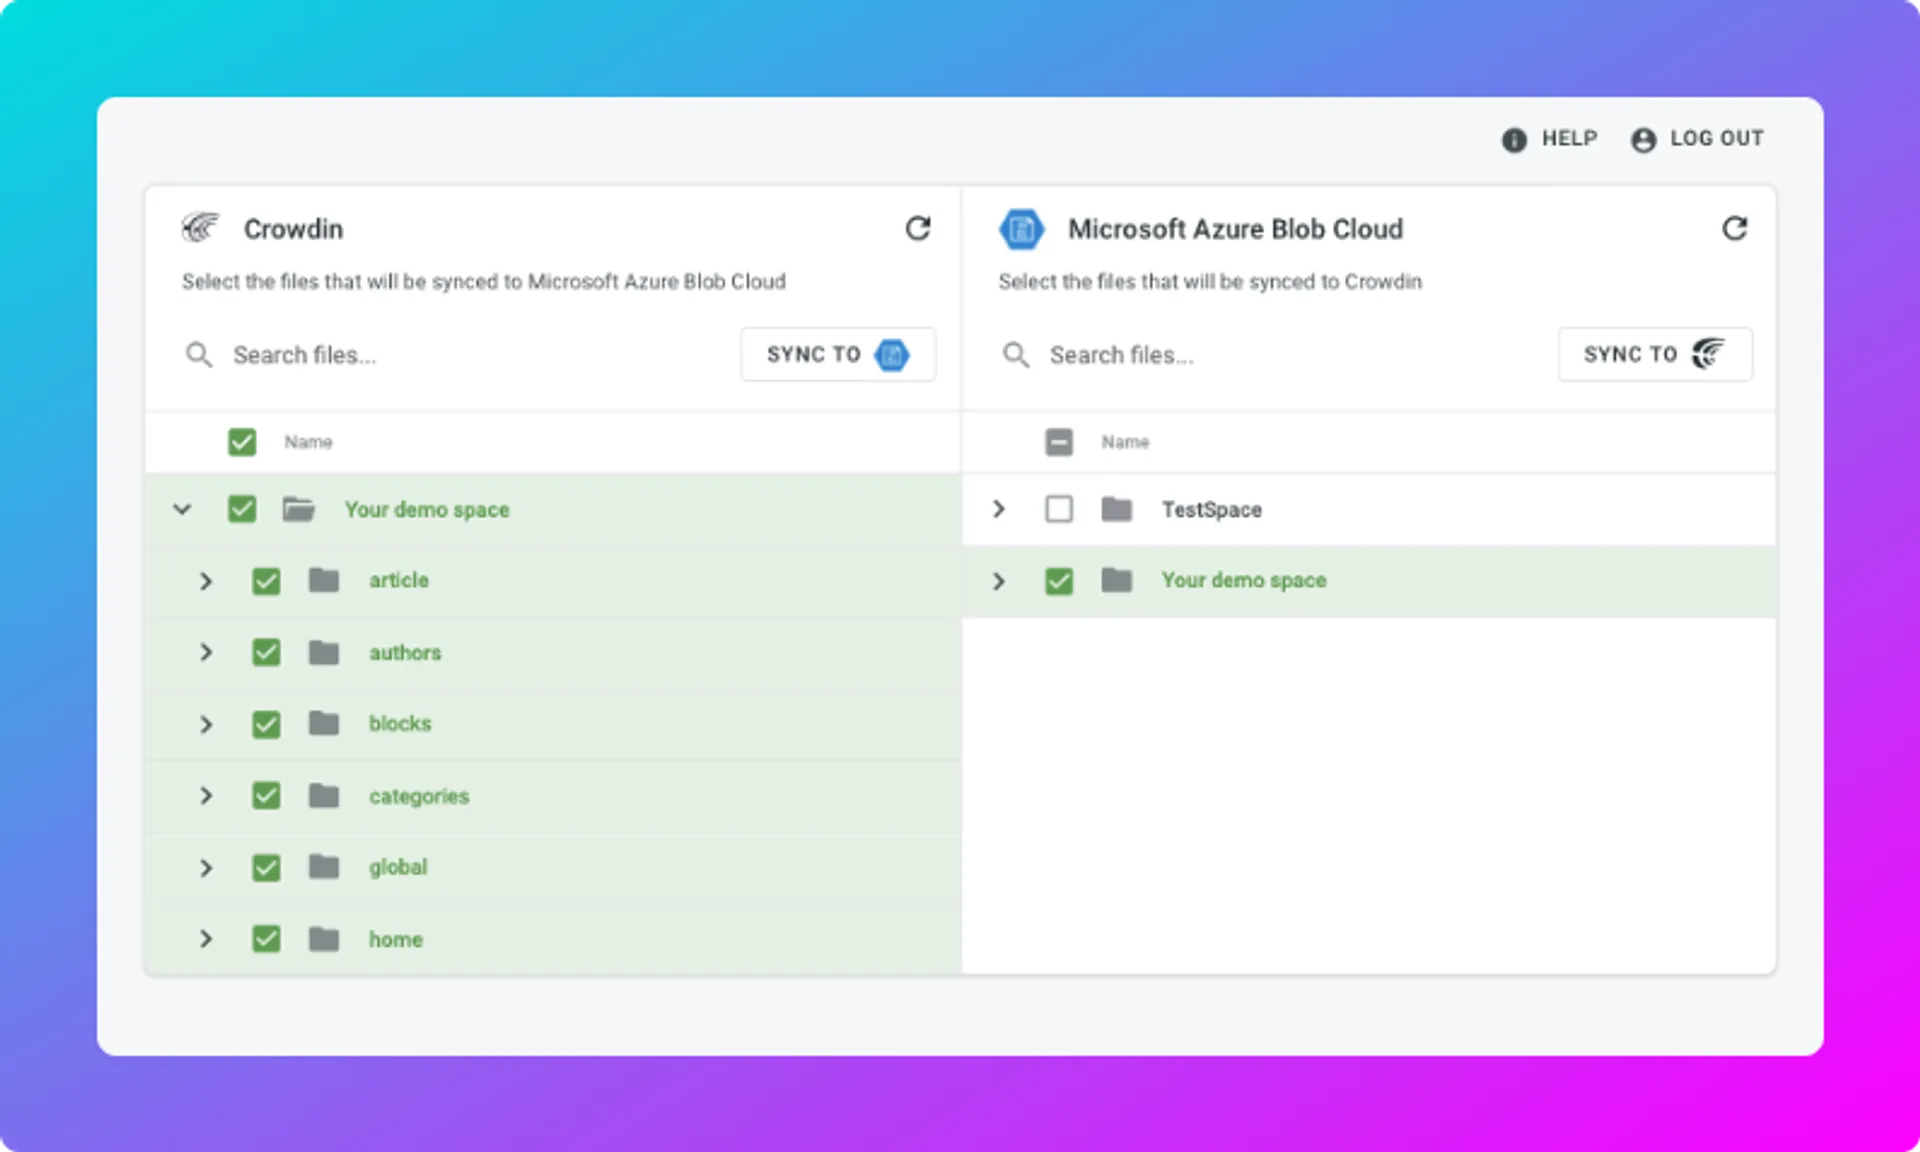Click the authors folder icon
The height and width of the screenshot is (1152, 1920).
324,652
